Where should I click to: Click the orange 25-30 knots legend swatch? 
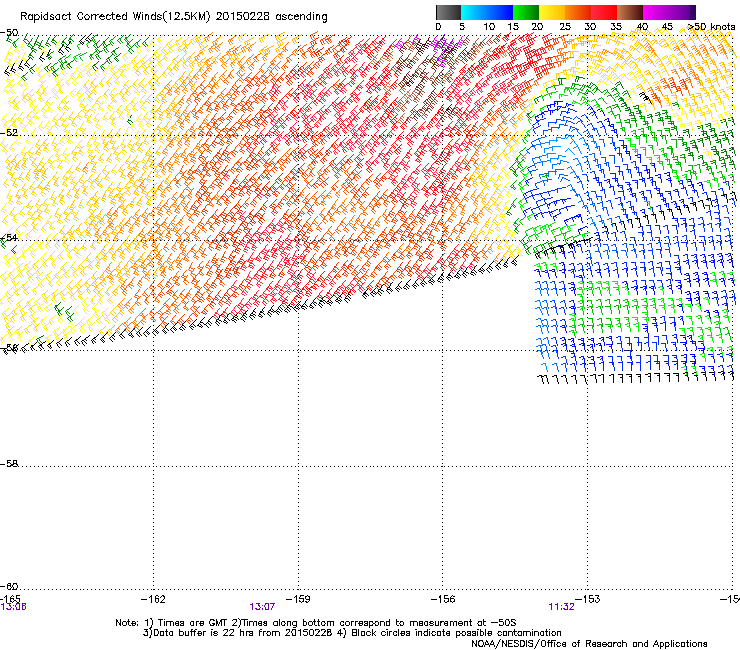(x=578, y=12)
